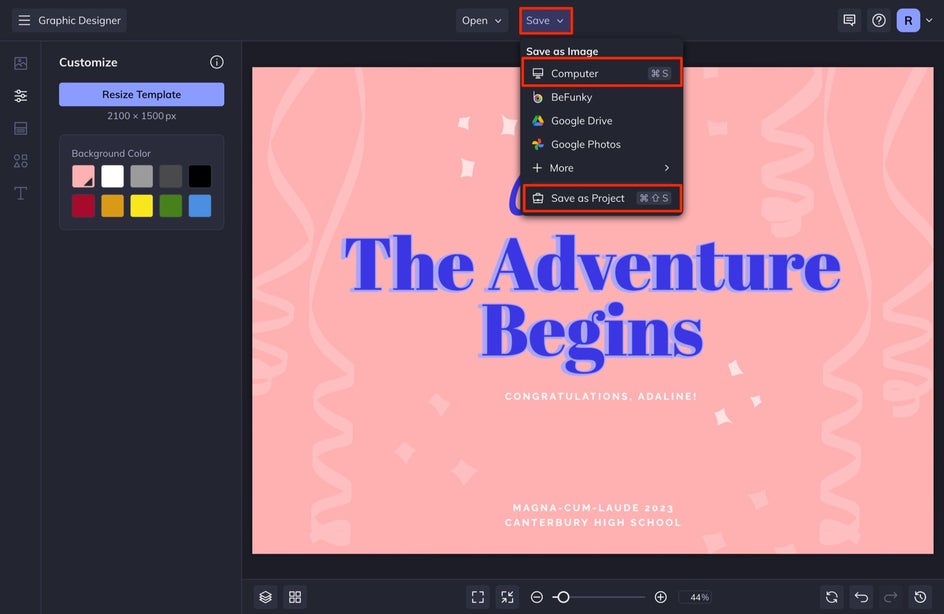Click the R user avatar

(x=908, y=20)
